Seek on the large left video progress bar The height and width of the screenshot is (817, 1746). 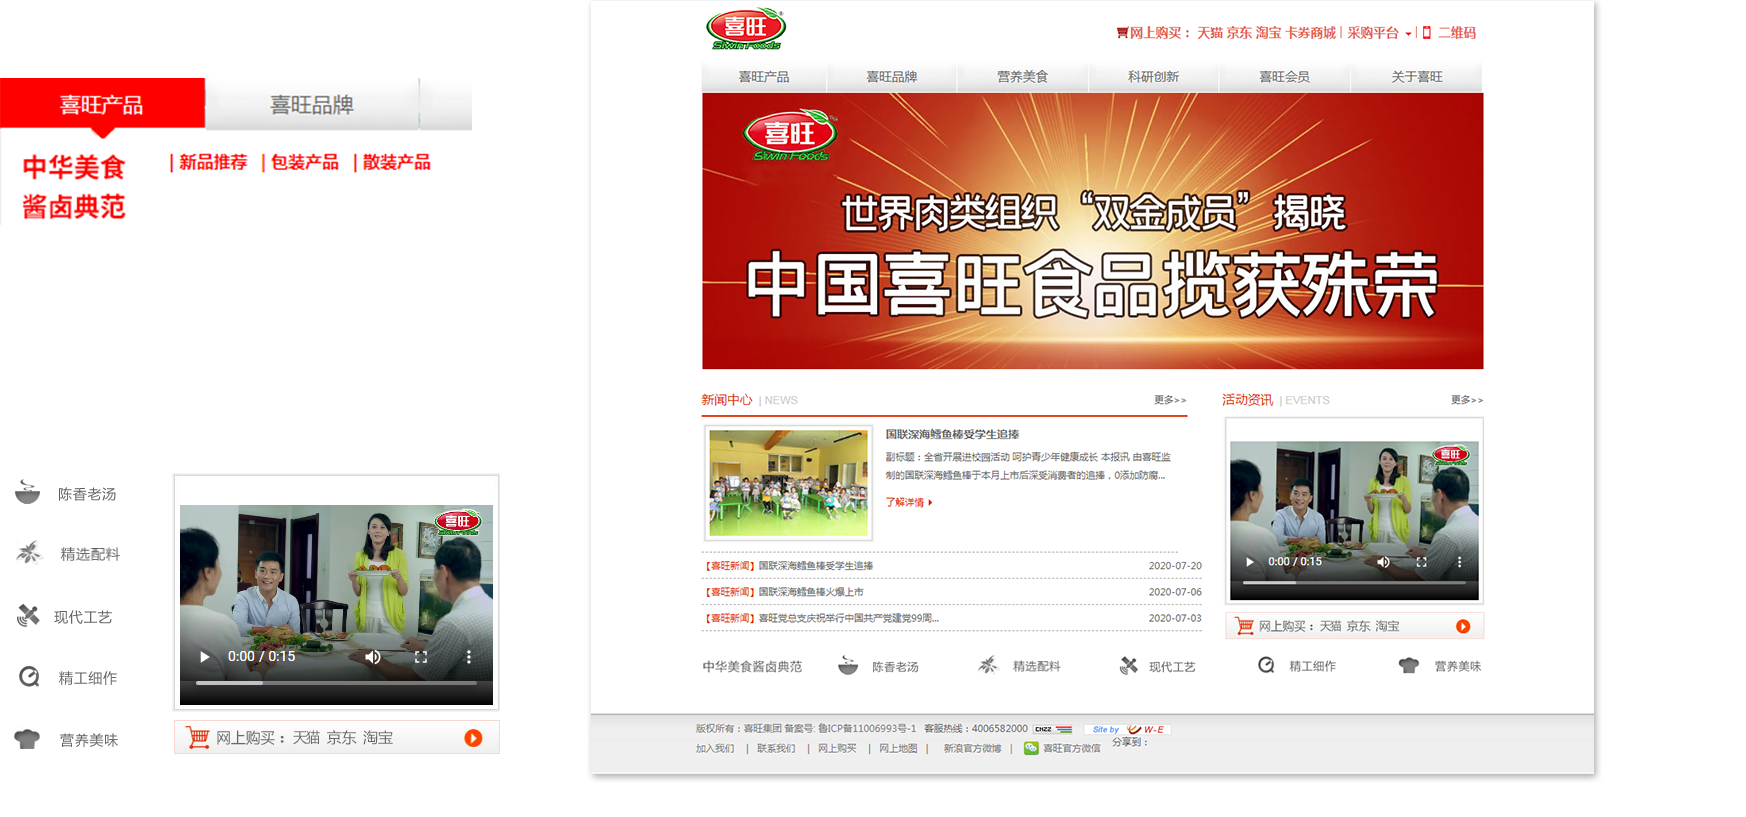[336, 683]
